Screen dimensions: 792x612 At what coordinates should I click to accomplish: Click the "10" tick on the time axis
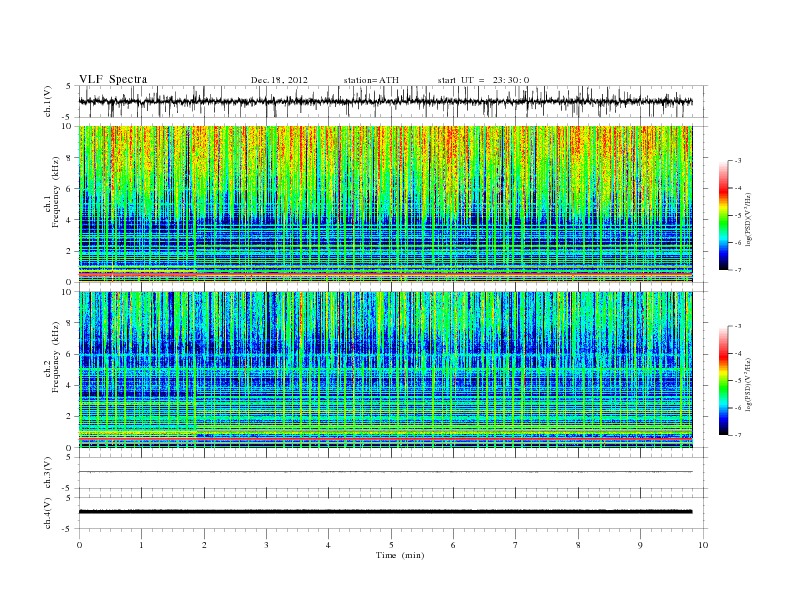tap(703, 545)
